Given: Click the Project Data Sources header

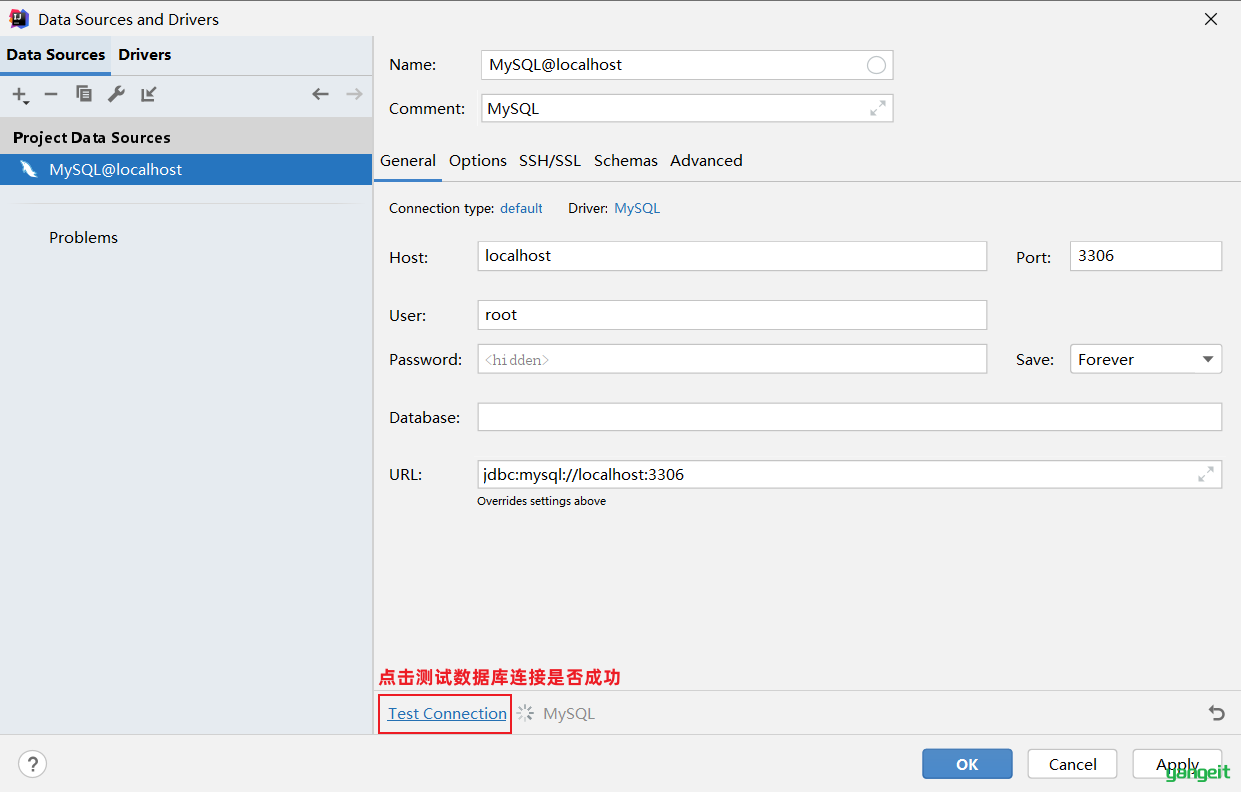Looking at the screenshot, I should (92, 138).
